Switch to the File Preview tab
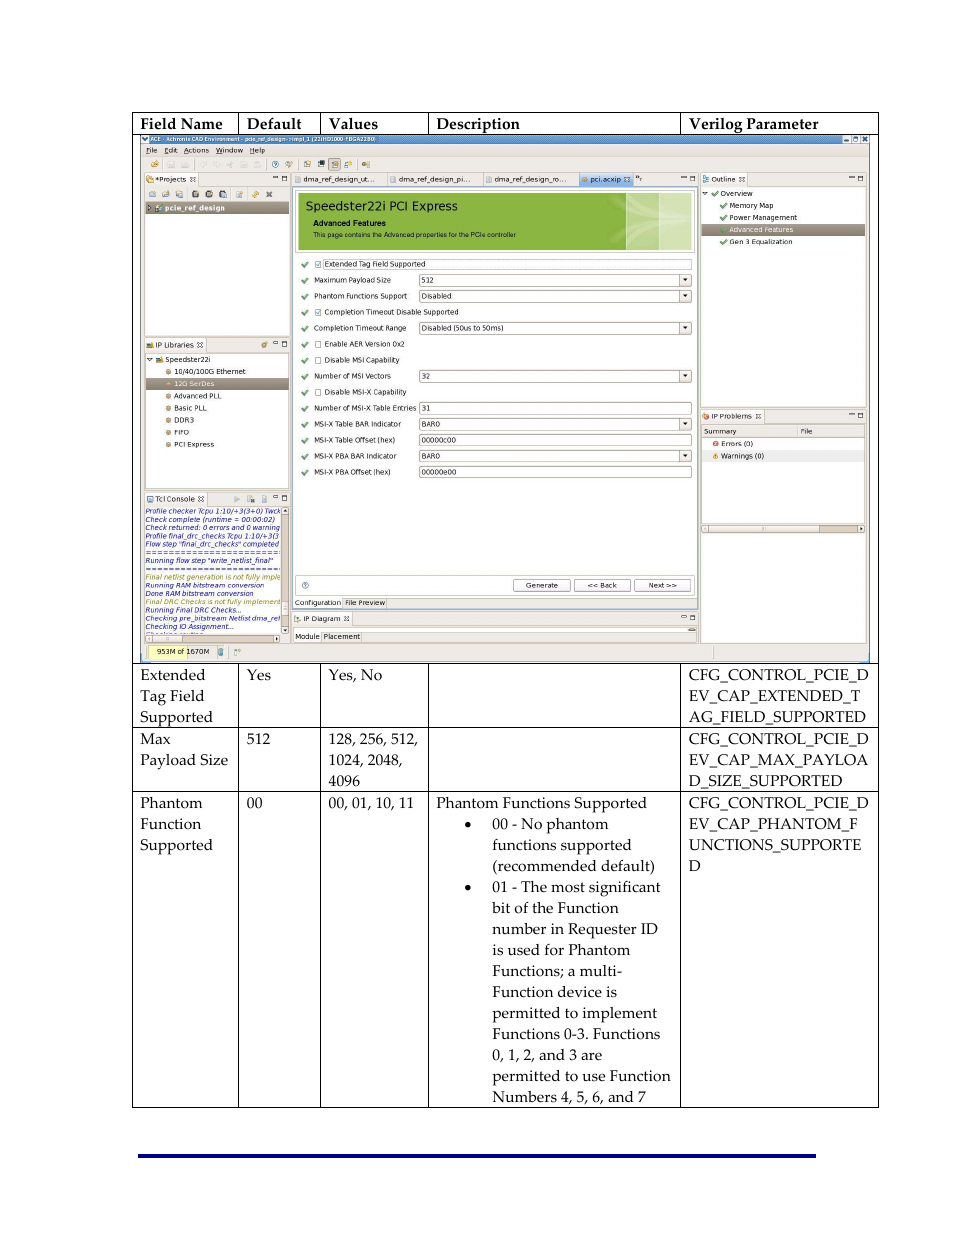Viewport: 954px width, 1235px height. pyautogui.click(x=365, y=603)
